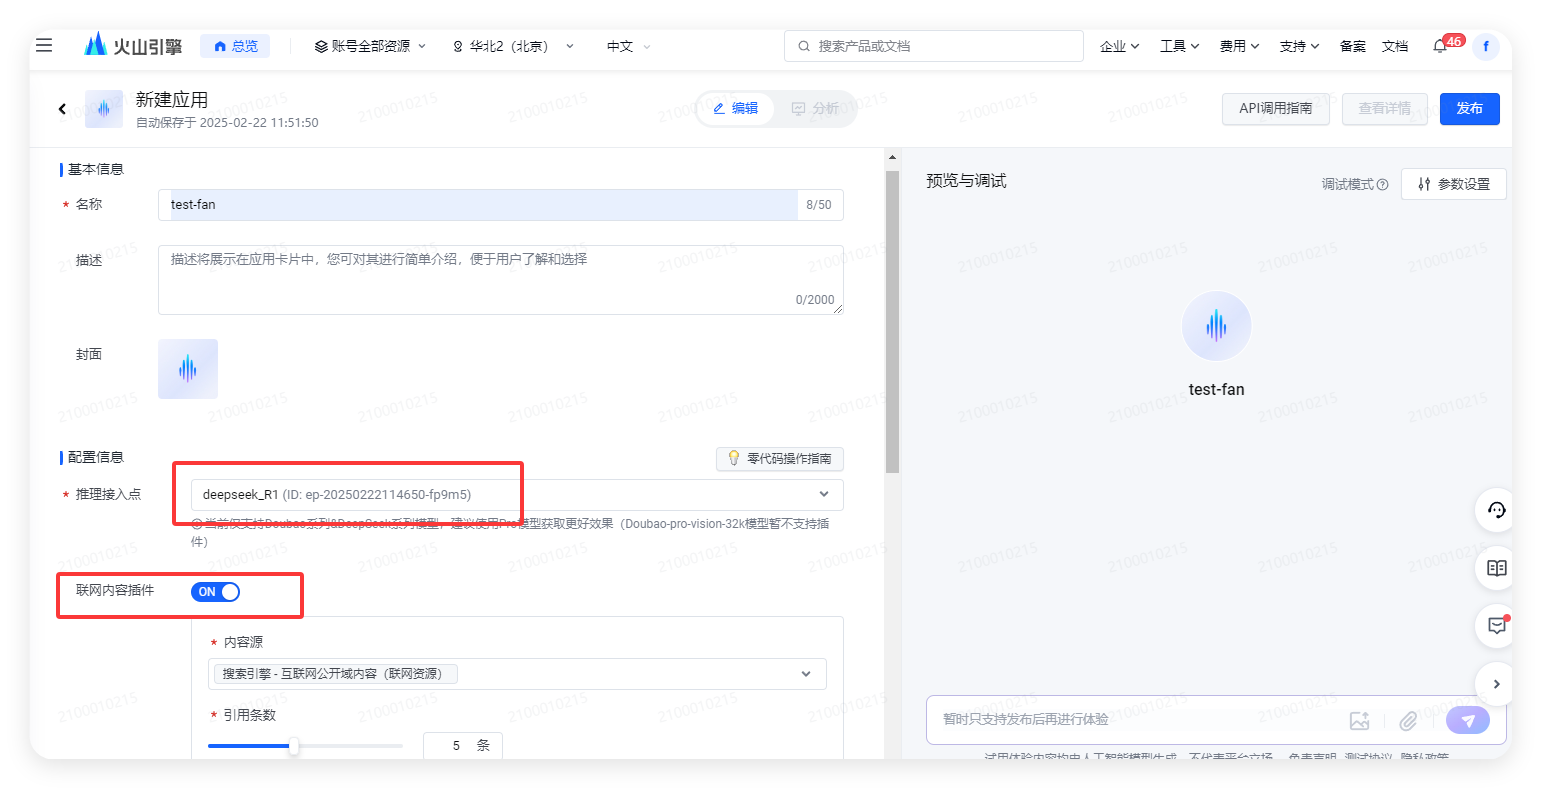Go back with the left arrow
The width and height of the screenshot is (1541, 788).
pyautogui.click(x=62, y=109)
